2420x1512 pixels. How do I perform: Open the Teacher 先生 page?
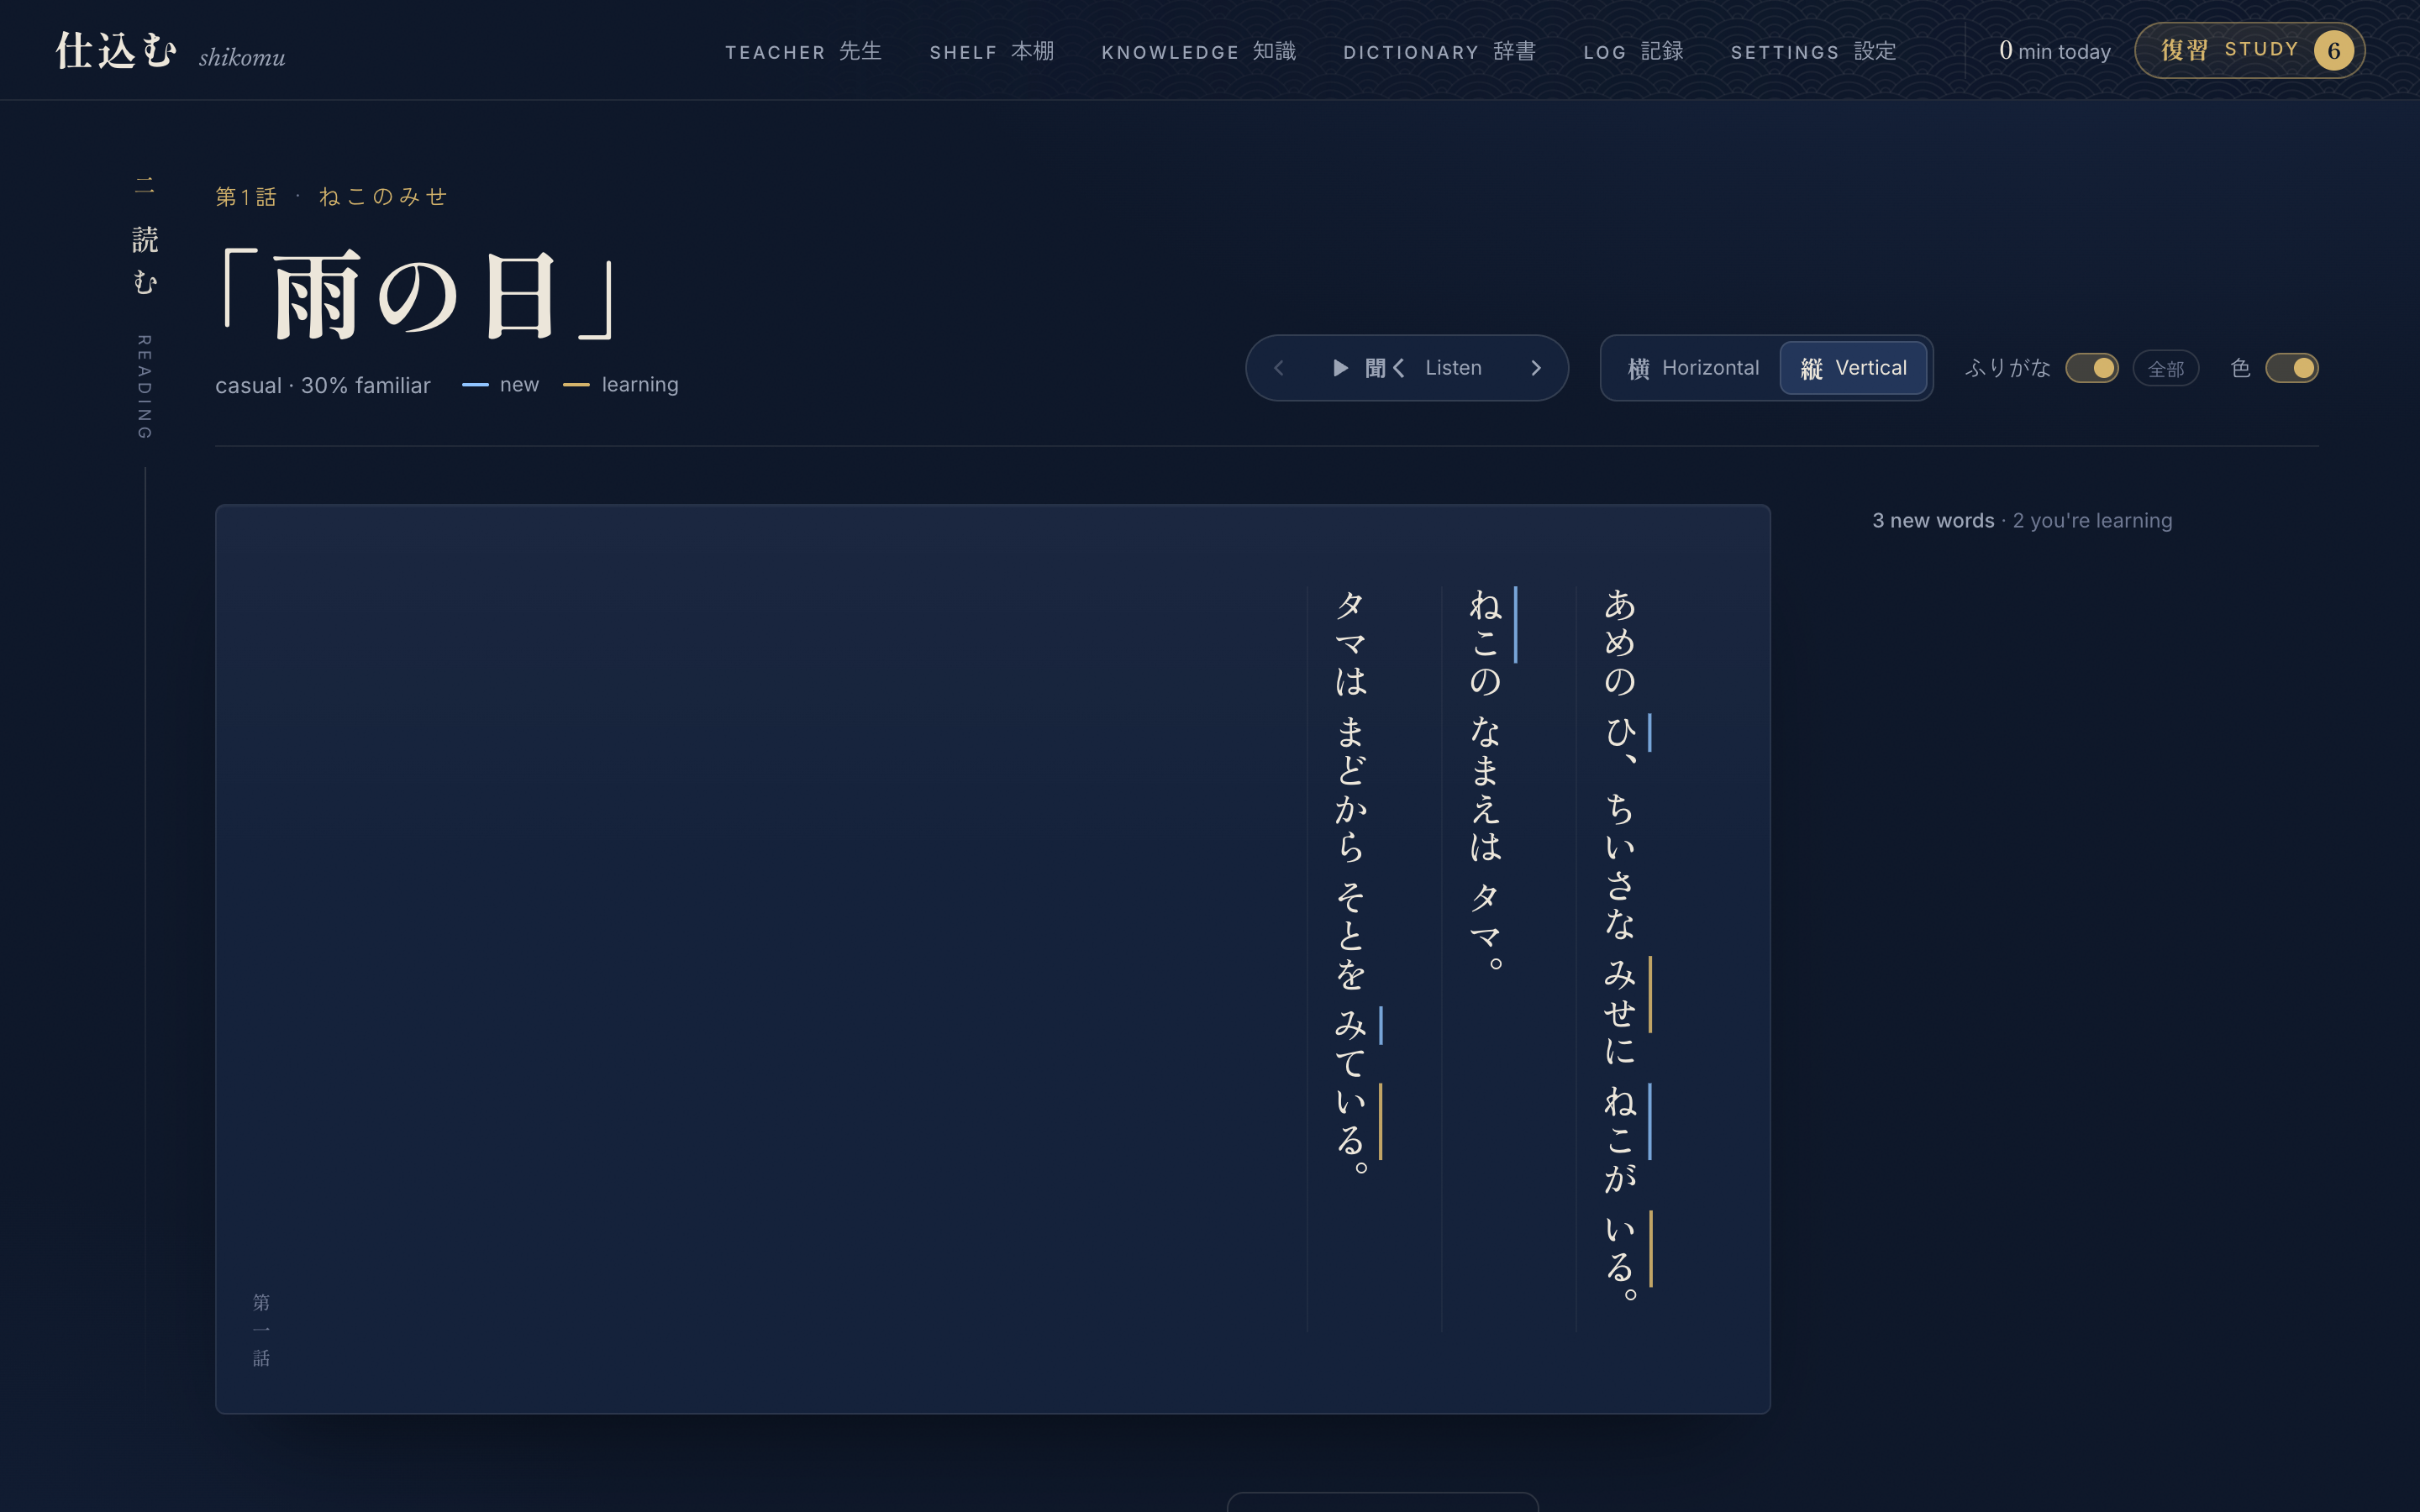click(x=803, y=51)
